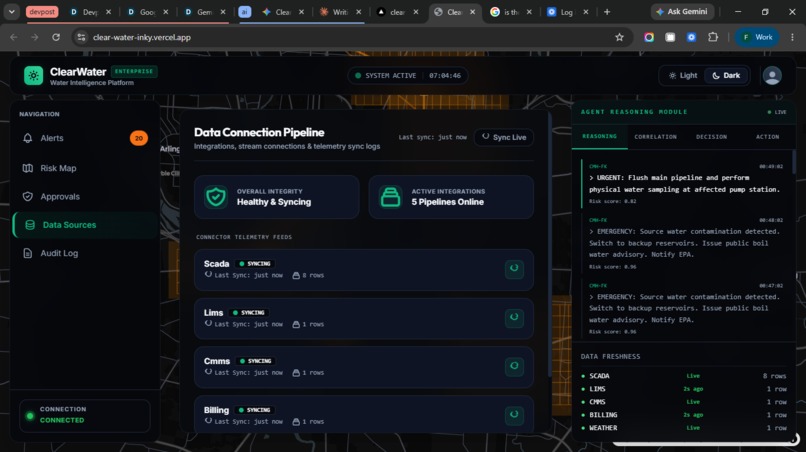Click the site information icon in address bar
This screenshot has height=452, width=806.
(81, 37)
